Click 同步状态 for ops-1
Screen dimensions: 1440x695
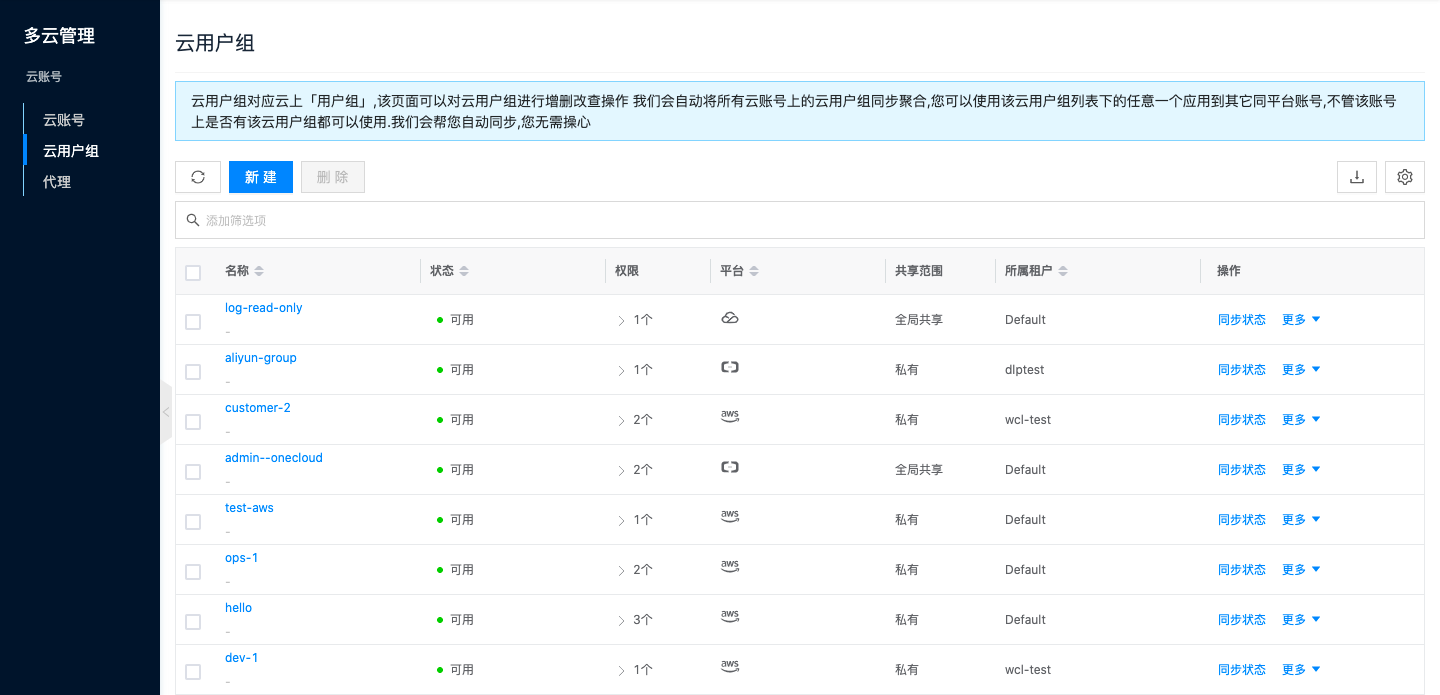point(1242,570)
